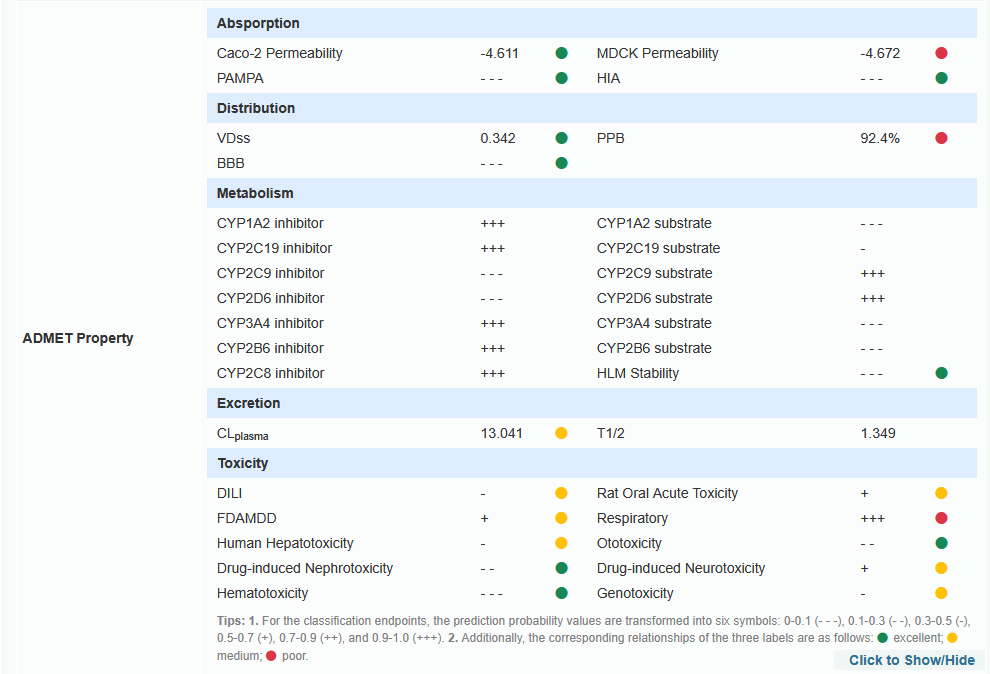The image size is (990, 674).
Task: Click the green dot beside Hematotoxicity
Action: point(561,593)
